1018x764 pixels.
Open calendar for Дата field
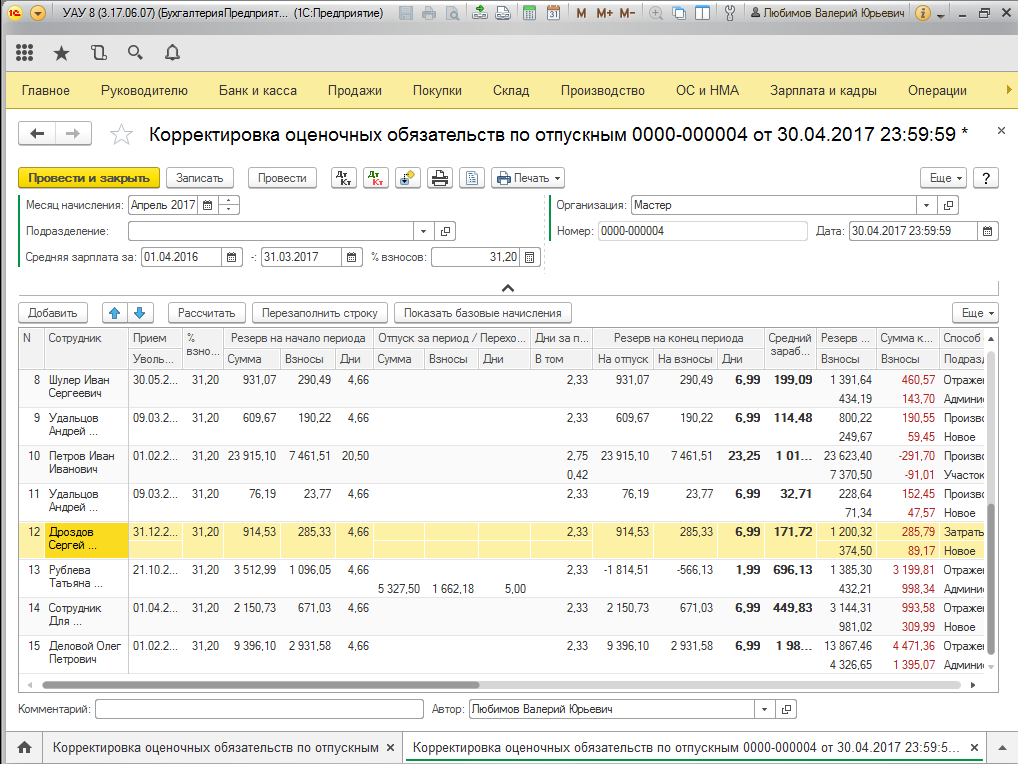(x=987, y=231)
